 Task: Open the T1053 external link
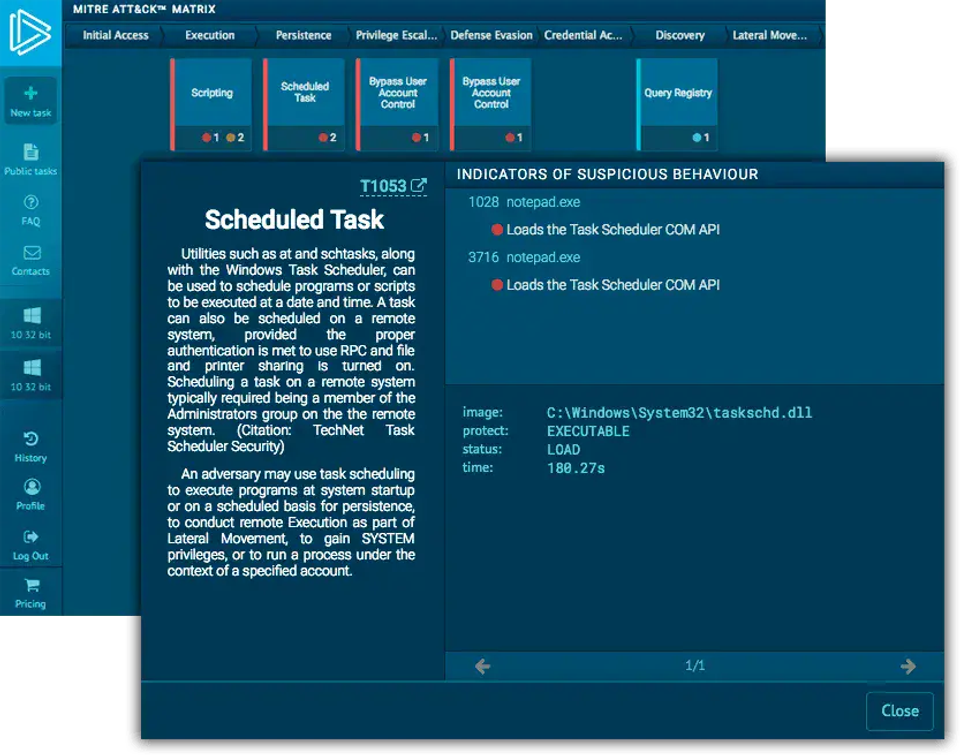pyautogui.click(x=393, y=186)
